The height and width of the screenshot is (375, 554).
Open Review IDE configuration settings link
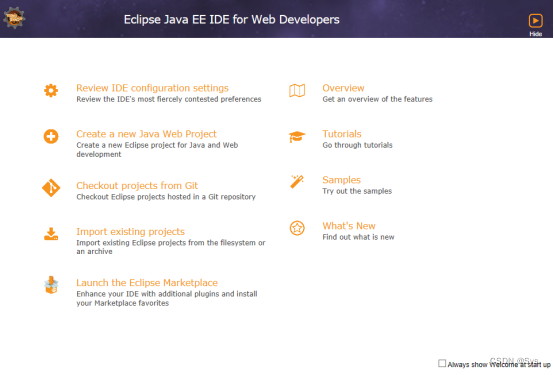coord(152,88)
